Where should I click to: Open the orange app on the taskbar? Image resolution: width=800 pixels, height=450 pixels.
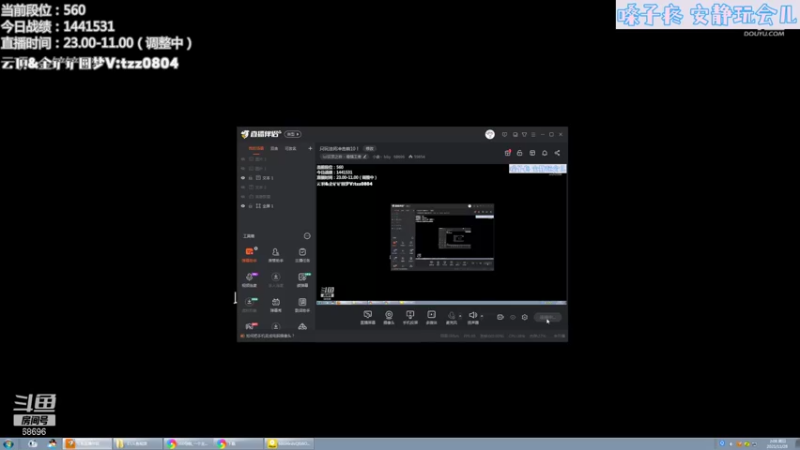[x=88, y=444]
